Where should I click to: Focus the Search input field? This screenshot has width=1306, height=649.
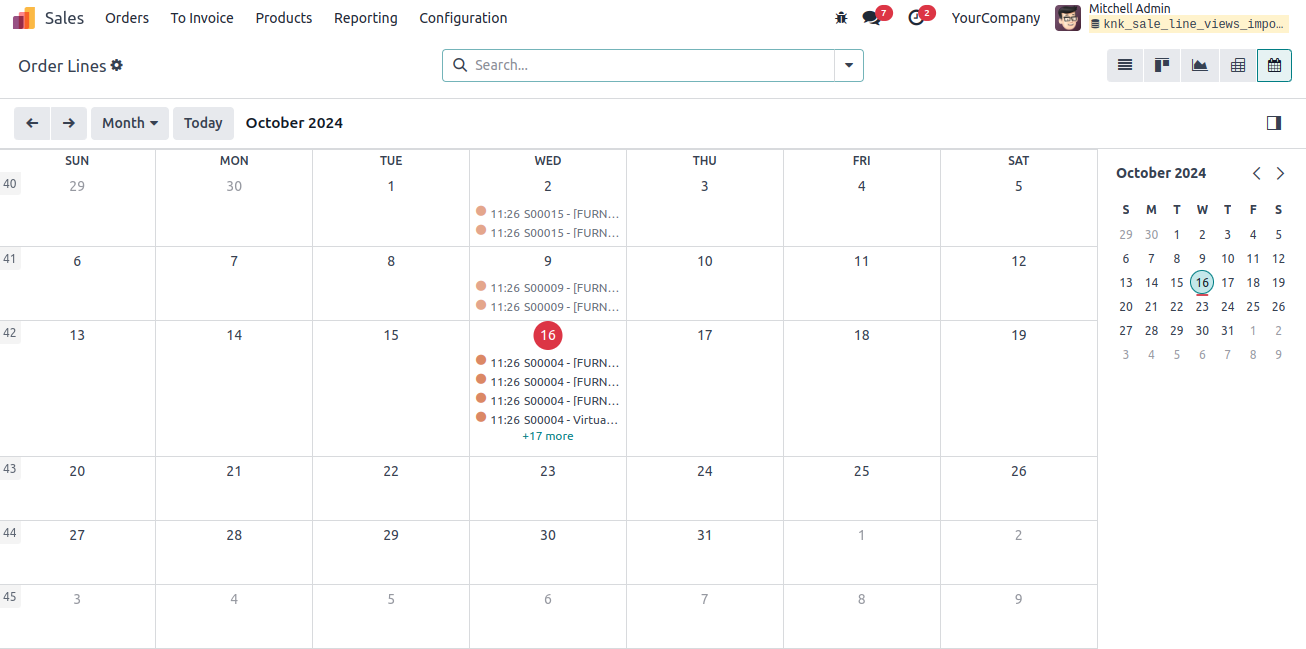tap(651, 65)
